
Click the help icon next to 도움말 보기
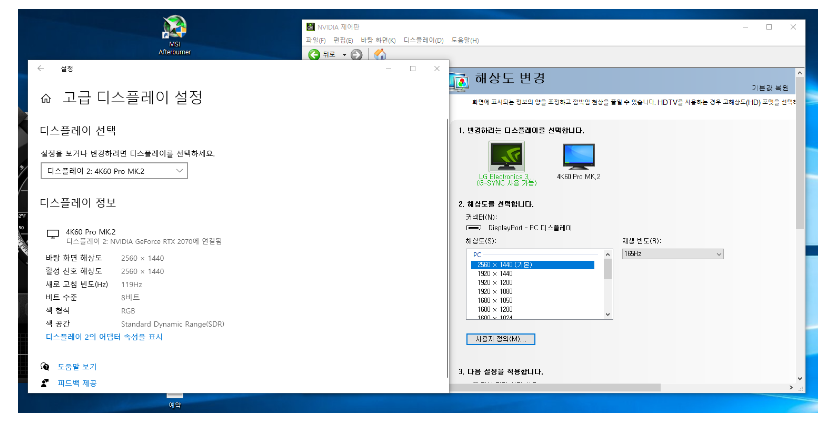pos(45,366)
